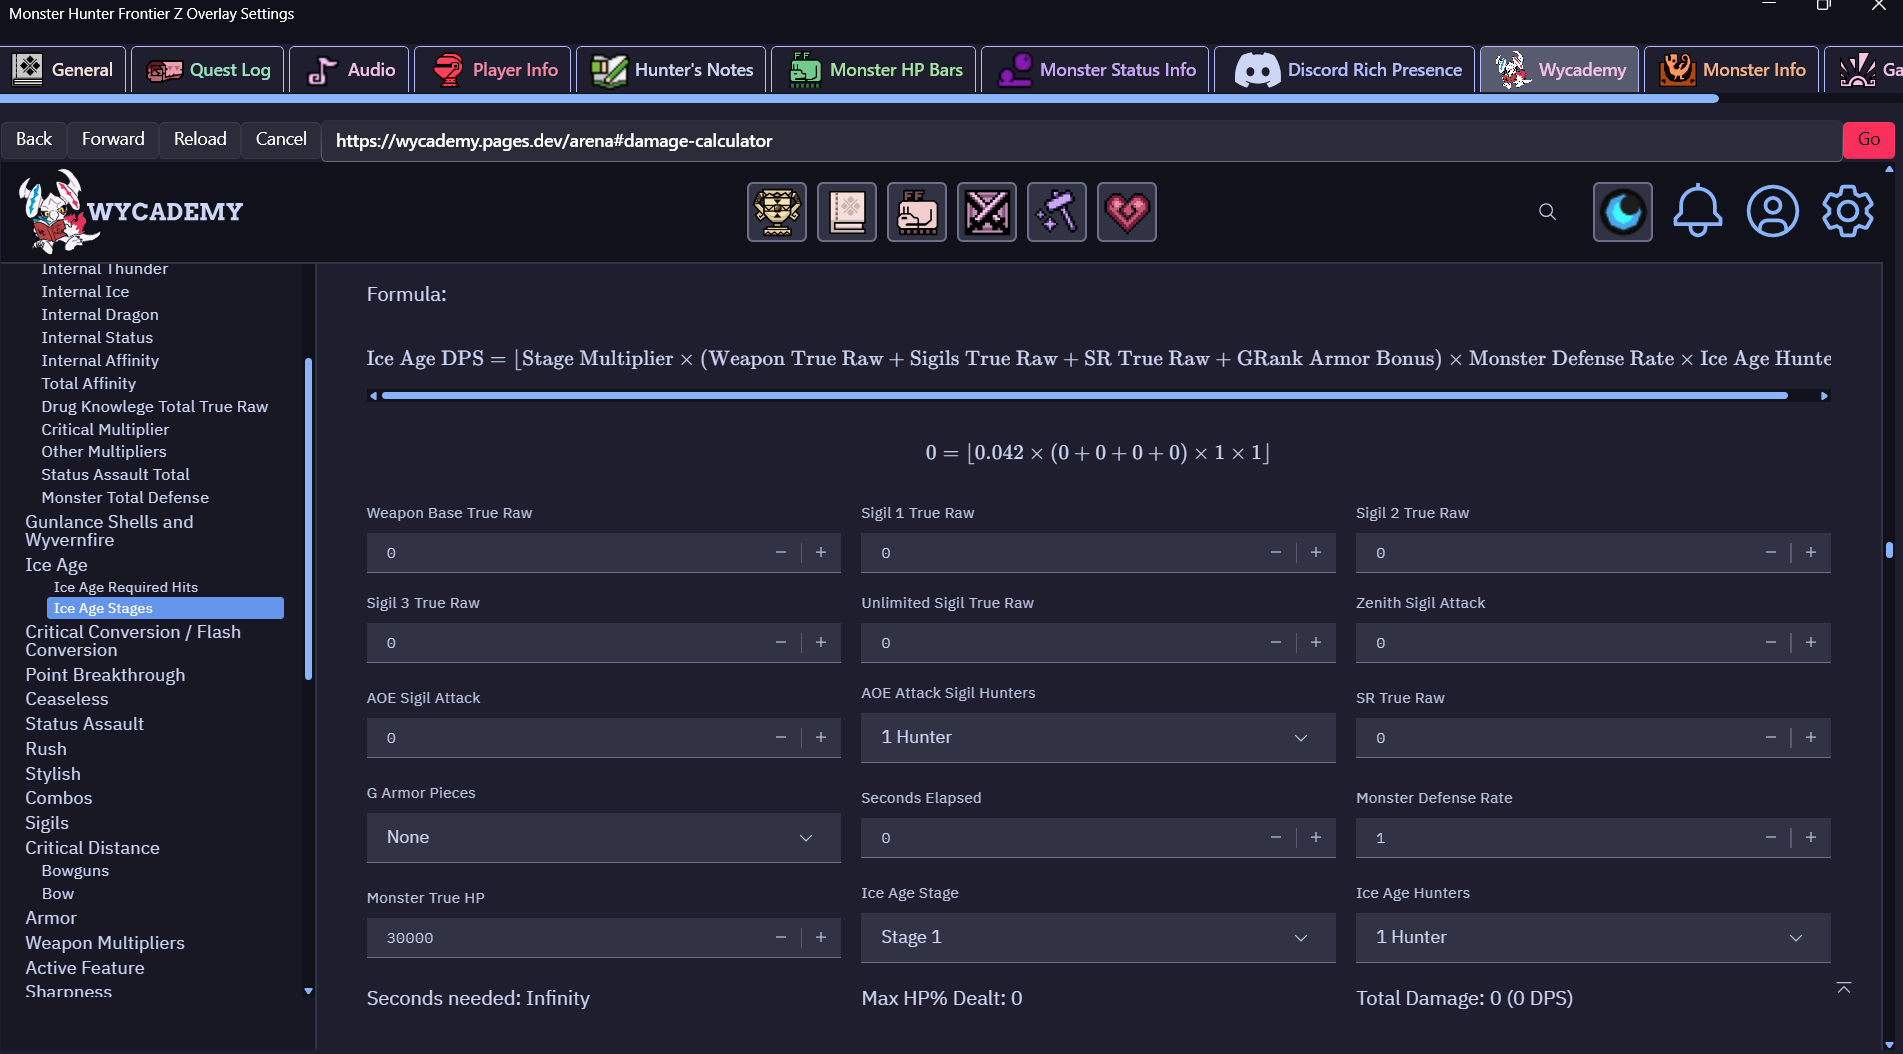Increase Sigil 3 True Raw value
Screen dimensions: 1903x1054
pyautogui.click(x=821, y=642)
